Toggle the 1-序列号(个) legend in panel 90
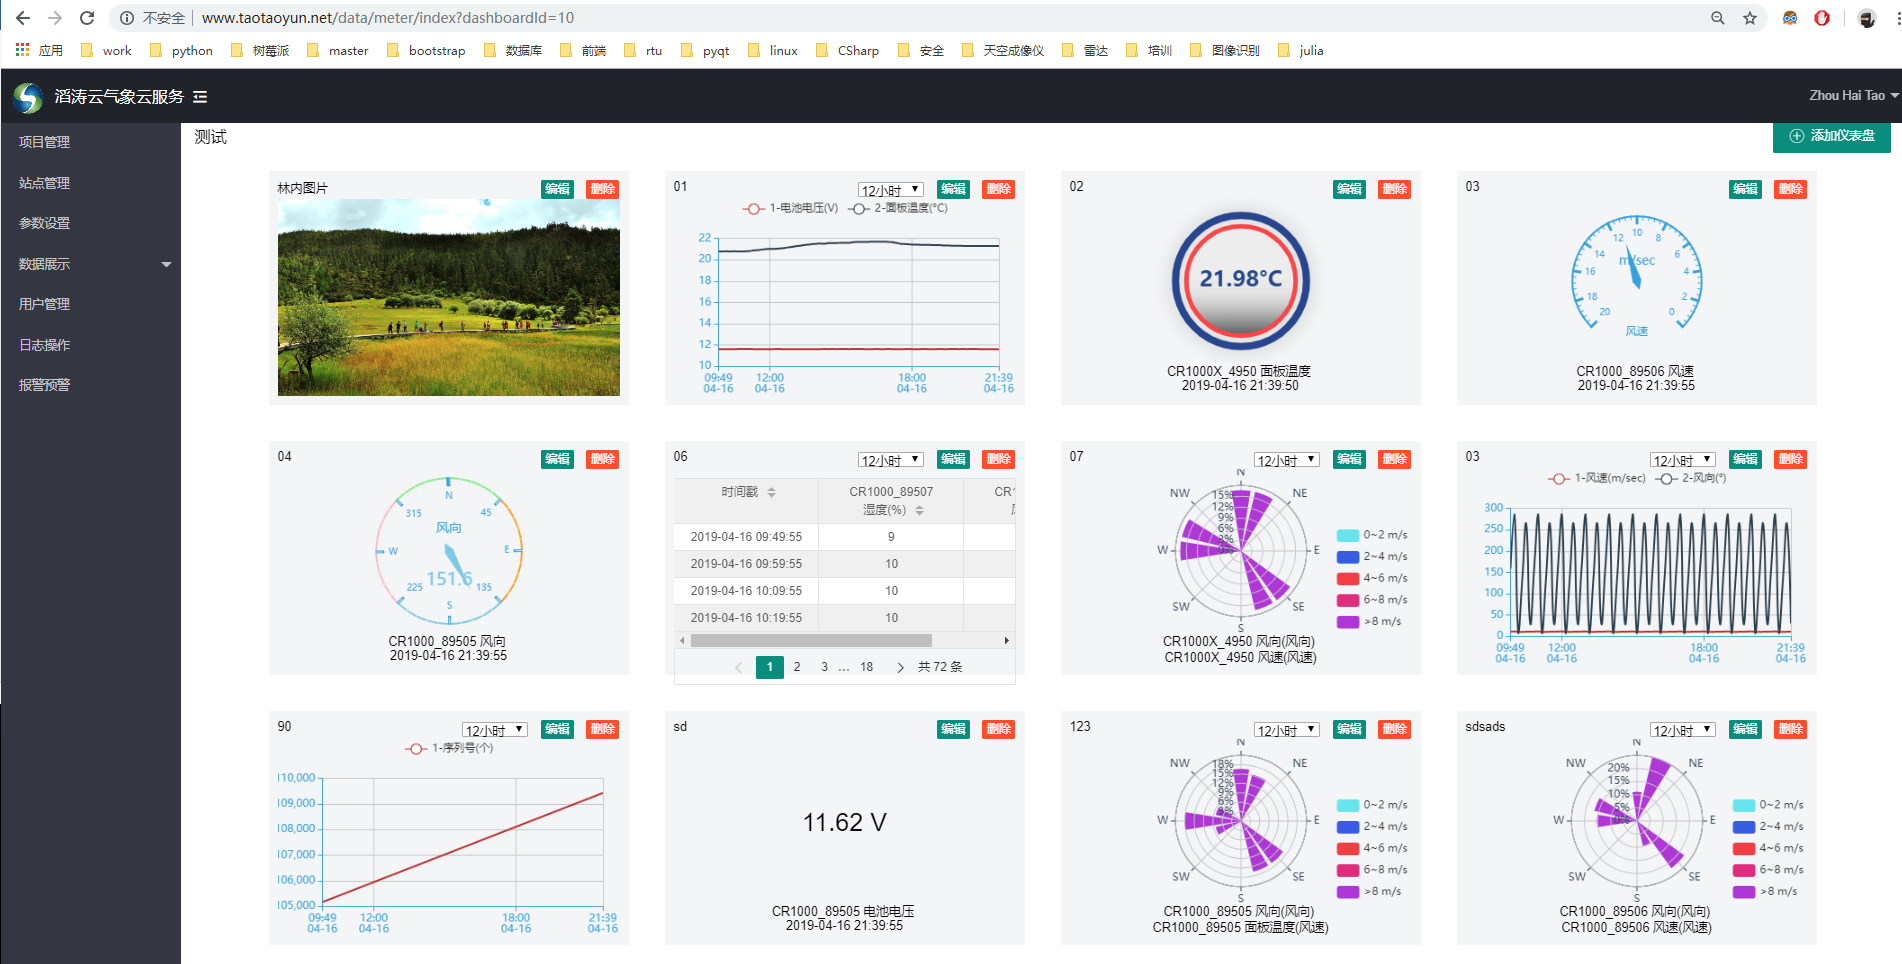This screenshot has width=1902, height=964. [450, 748]
